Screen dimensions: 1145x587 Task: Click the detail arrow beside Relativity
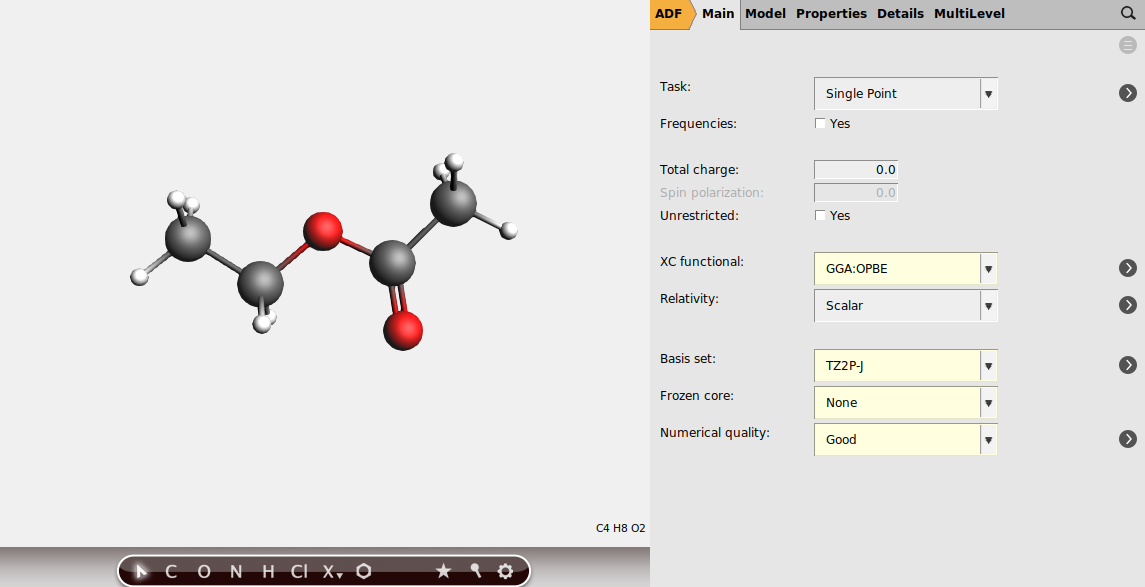1128,305
